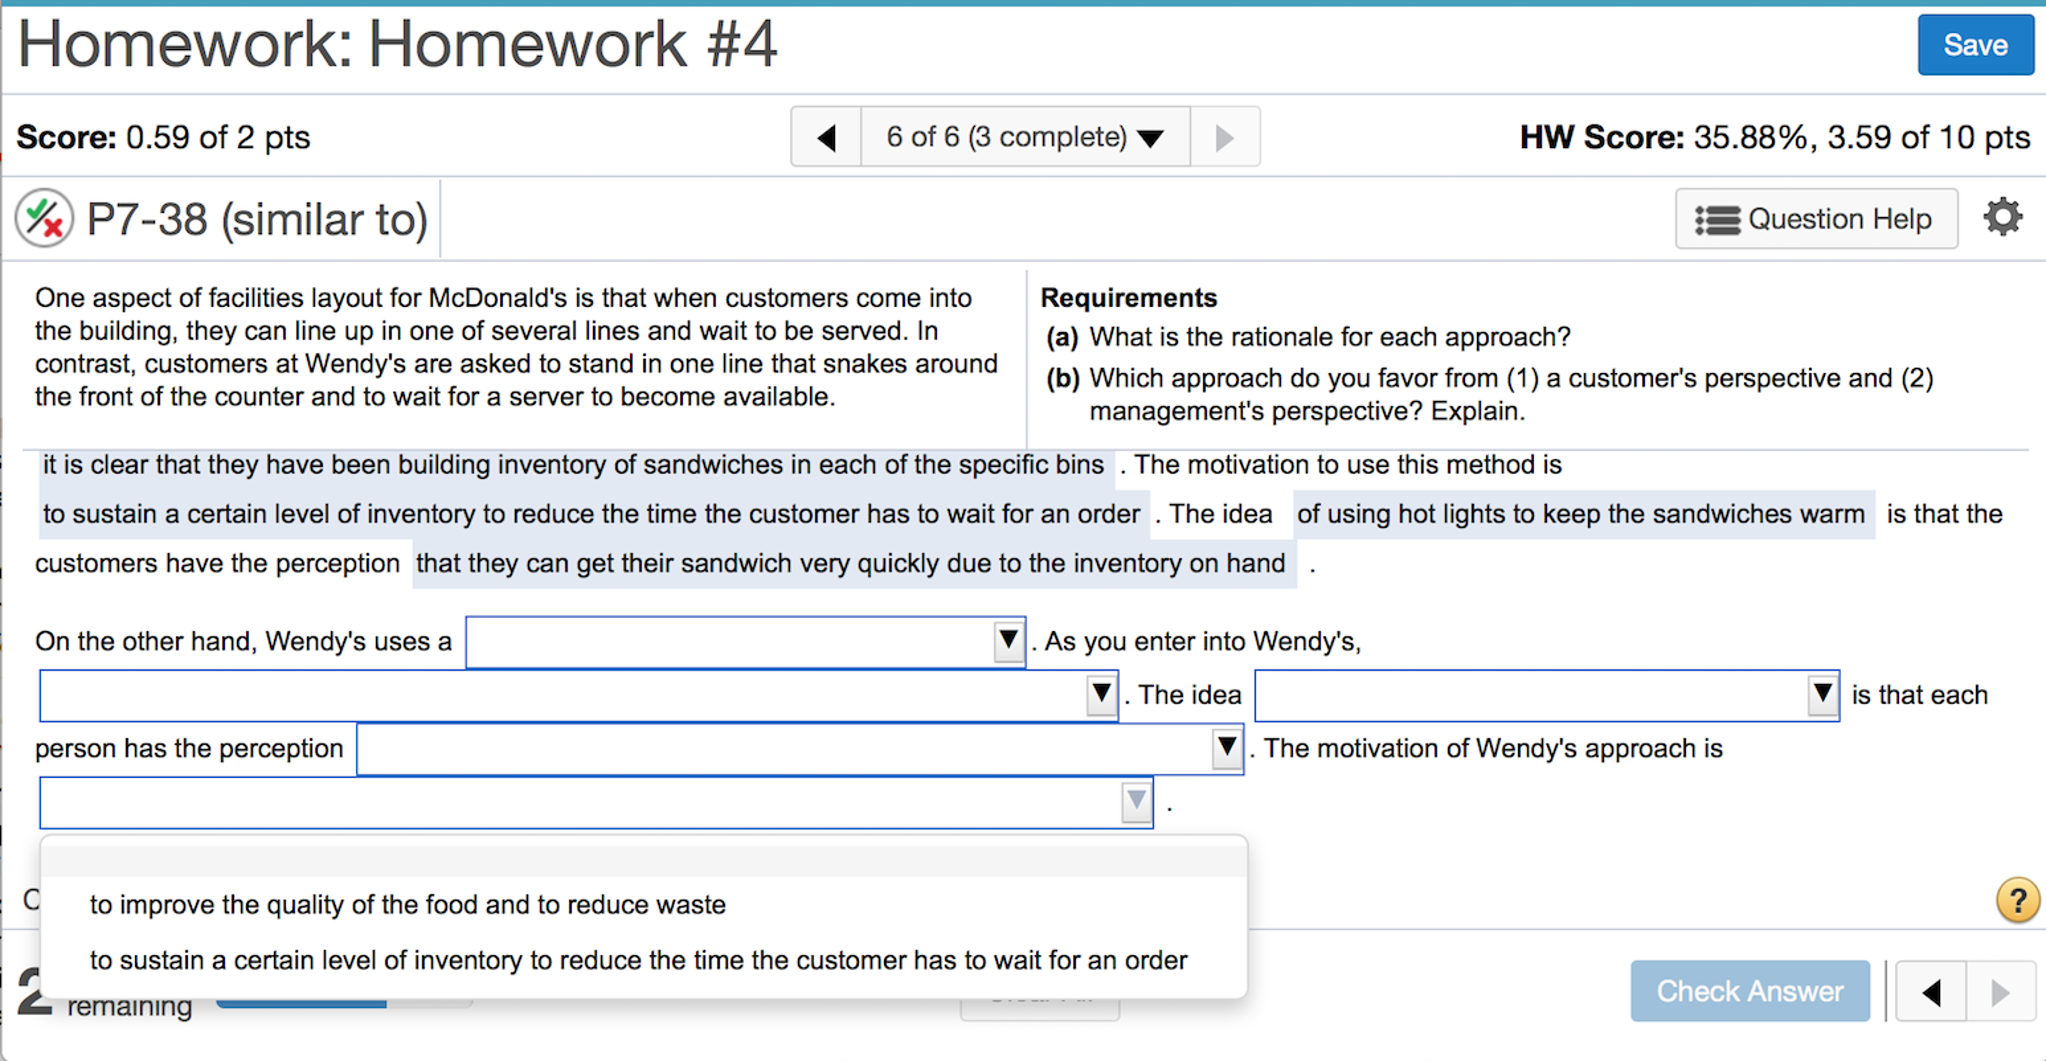Open the '6 of 6 (3 complete)' question selector
The height and width of the screenshot is (1061, 2046).
(1025, 137)
